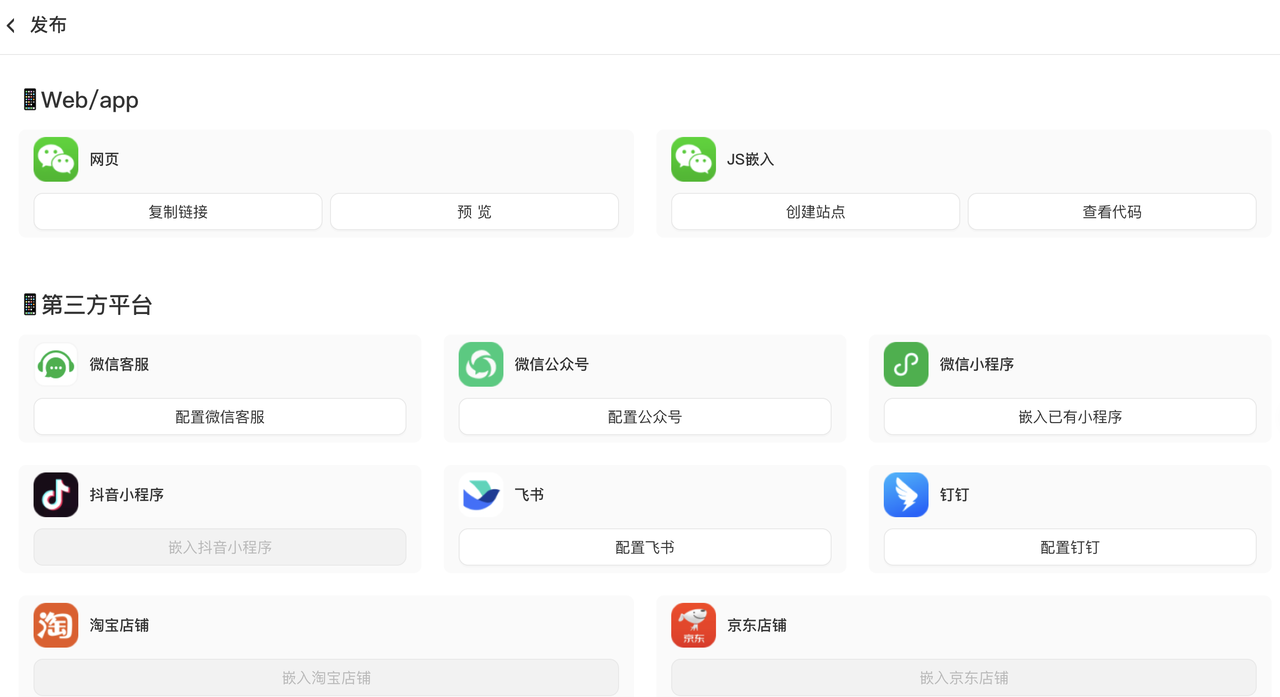The height and width of the screenshot is (697, 1280).
Task: Click the 微信小程序 icon
Action: tap(906, 364)
